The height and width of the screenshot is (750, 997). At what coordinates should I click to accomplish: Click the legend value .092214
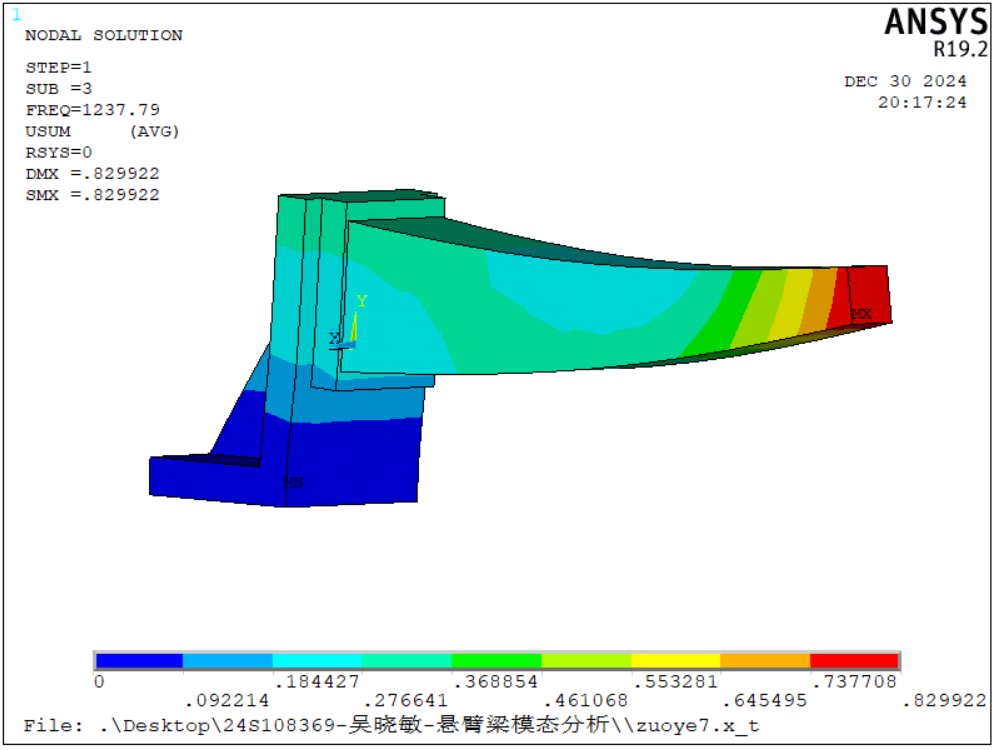click(x=227, y=700)
